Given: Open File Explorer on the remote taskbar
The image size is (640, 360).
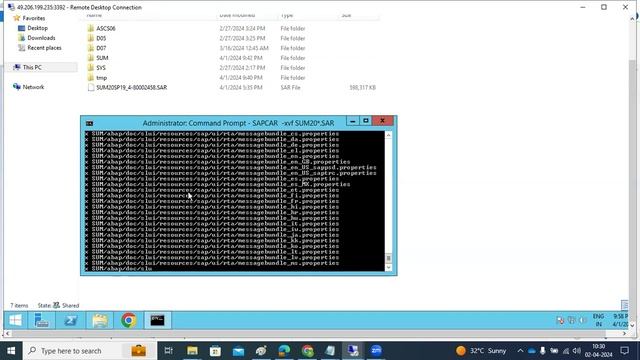Looking at the screenshot, I should [x=100, y=320].
